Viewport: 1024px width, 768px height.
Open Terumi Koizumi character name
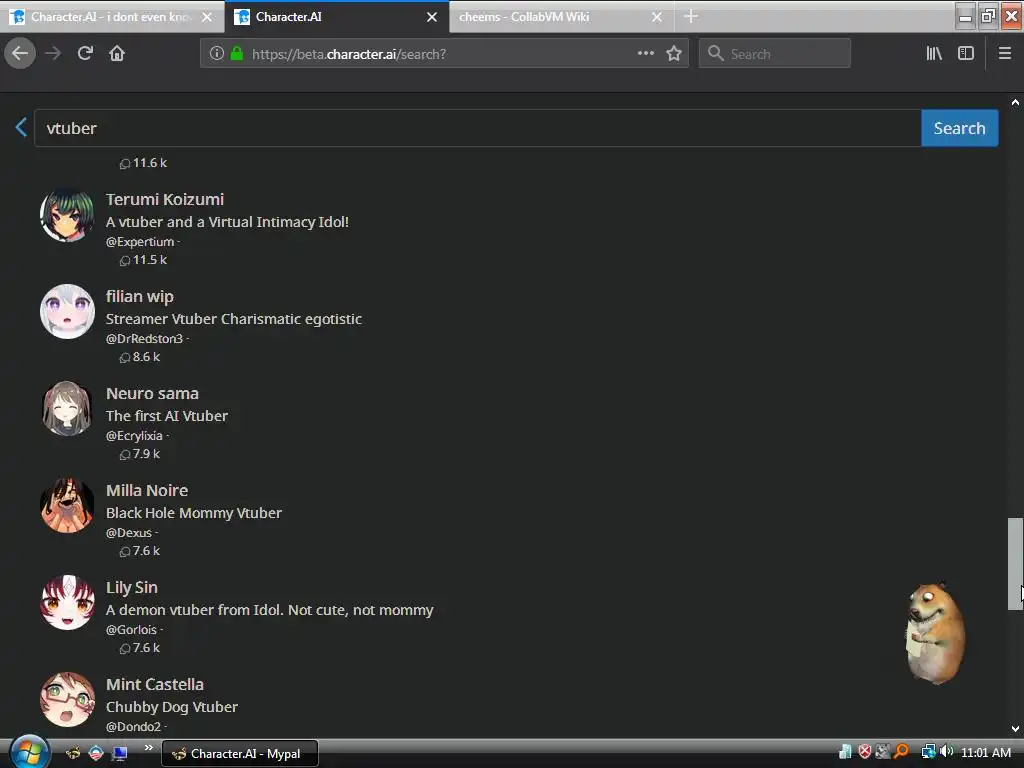tap(165, 199)
